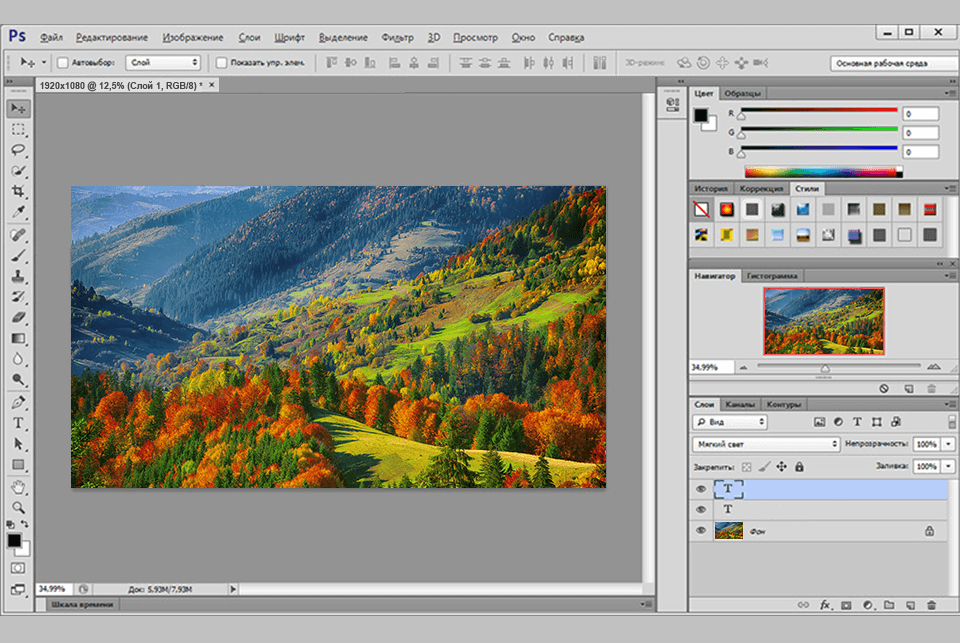The height and width of the screenshot is (643, 960).
Task: Enable the Автовыбор checkbox
Action: (x=63, y=62)
